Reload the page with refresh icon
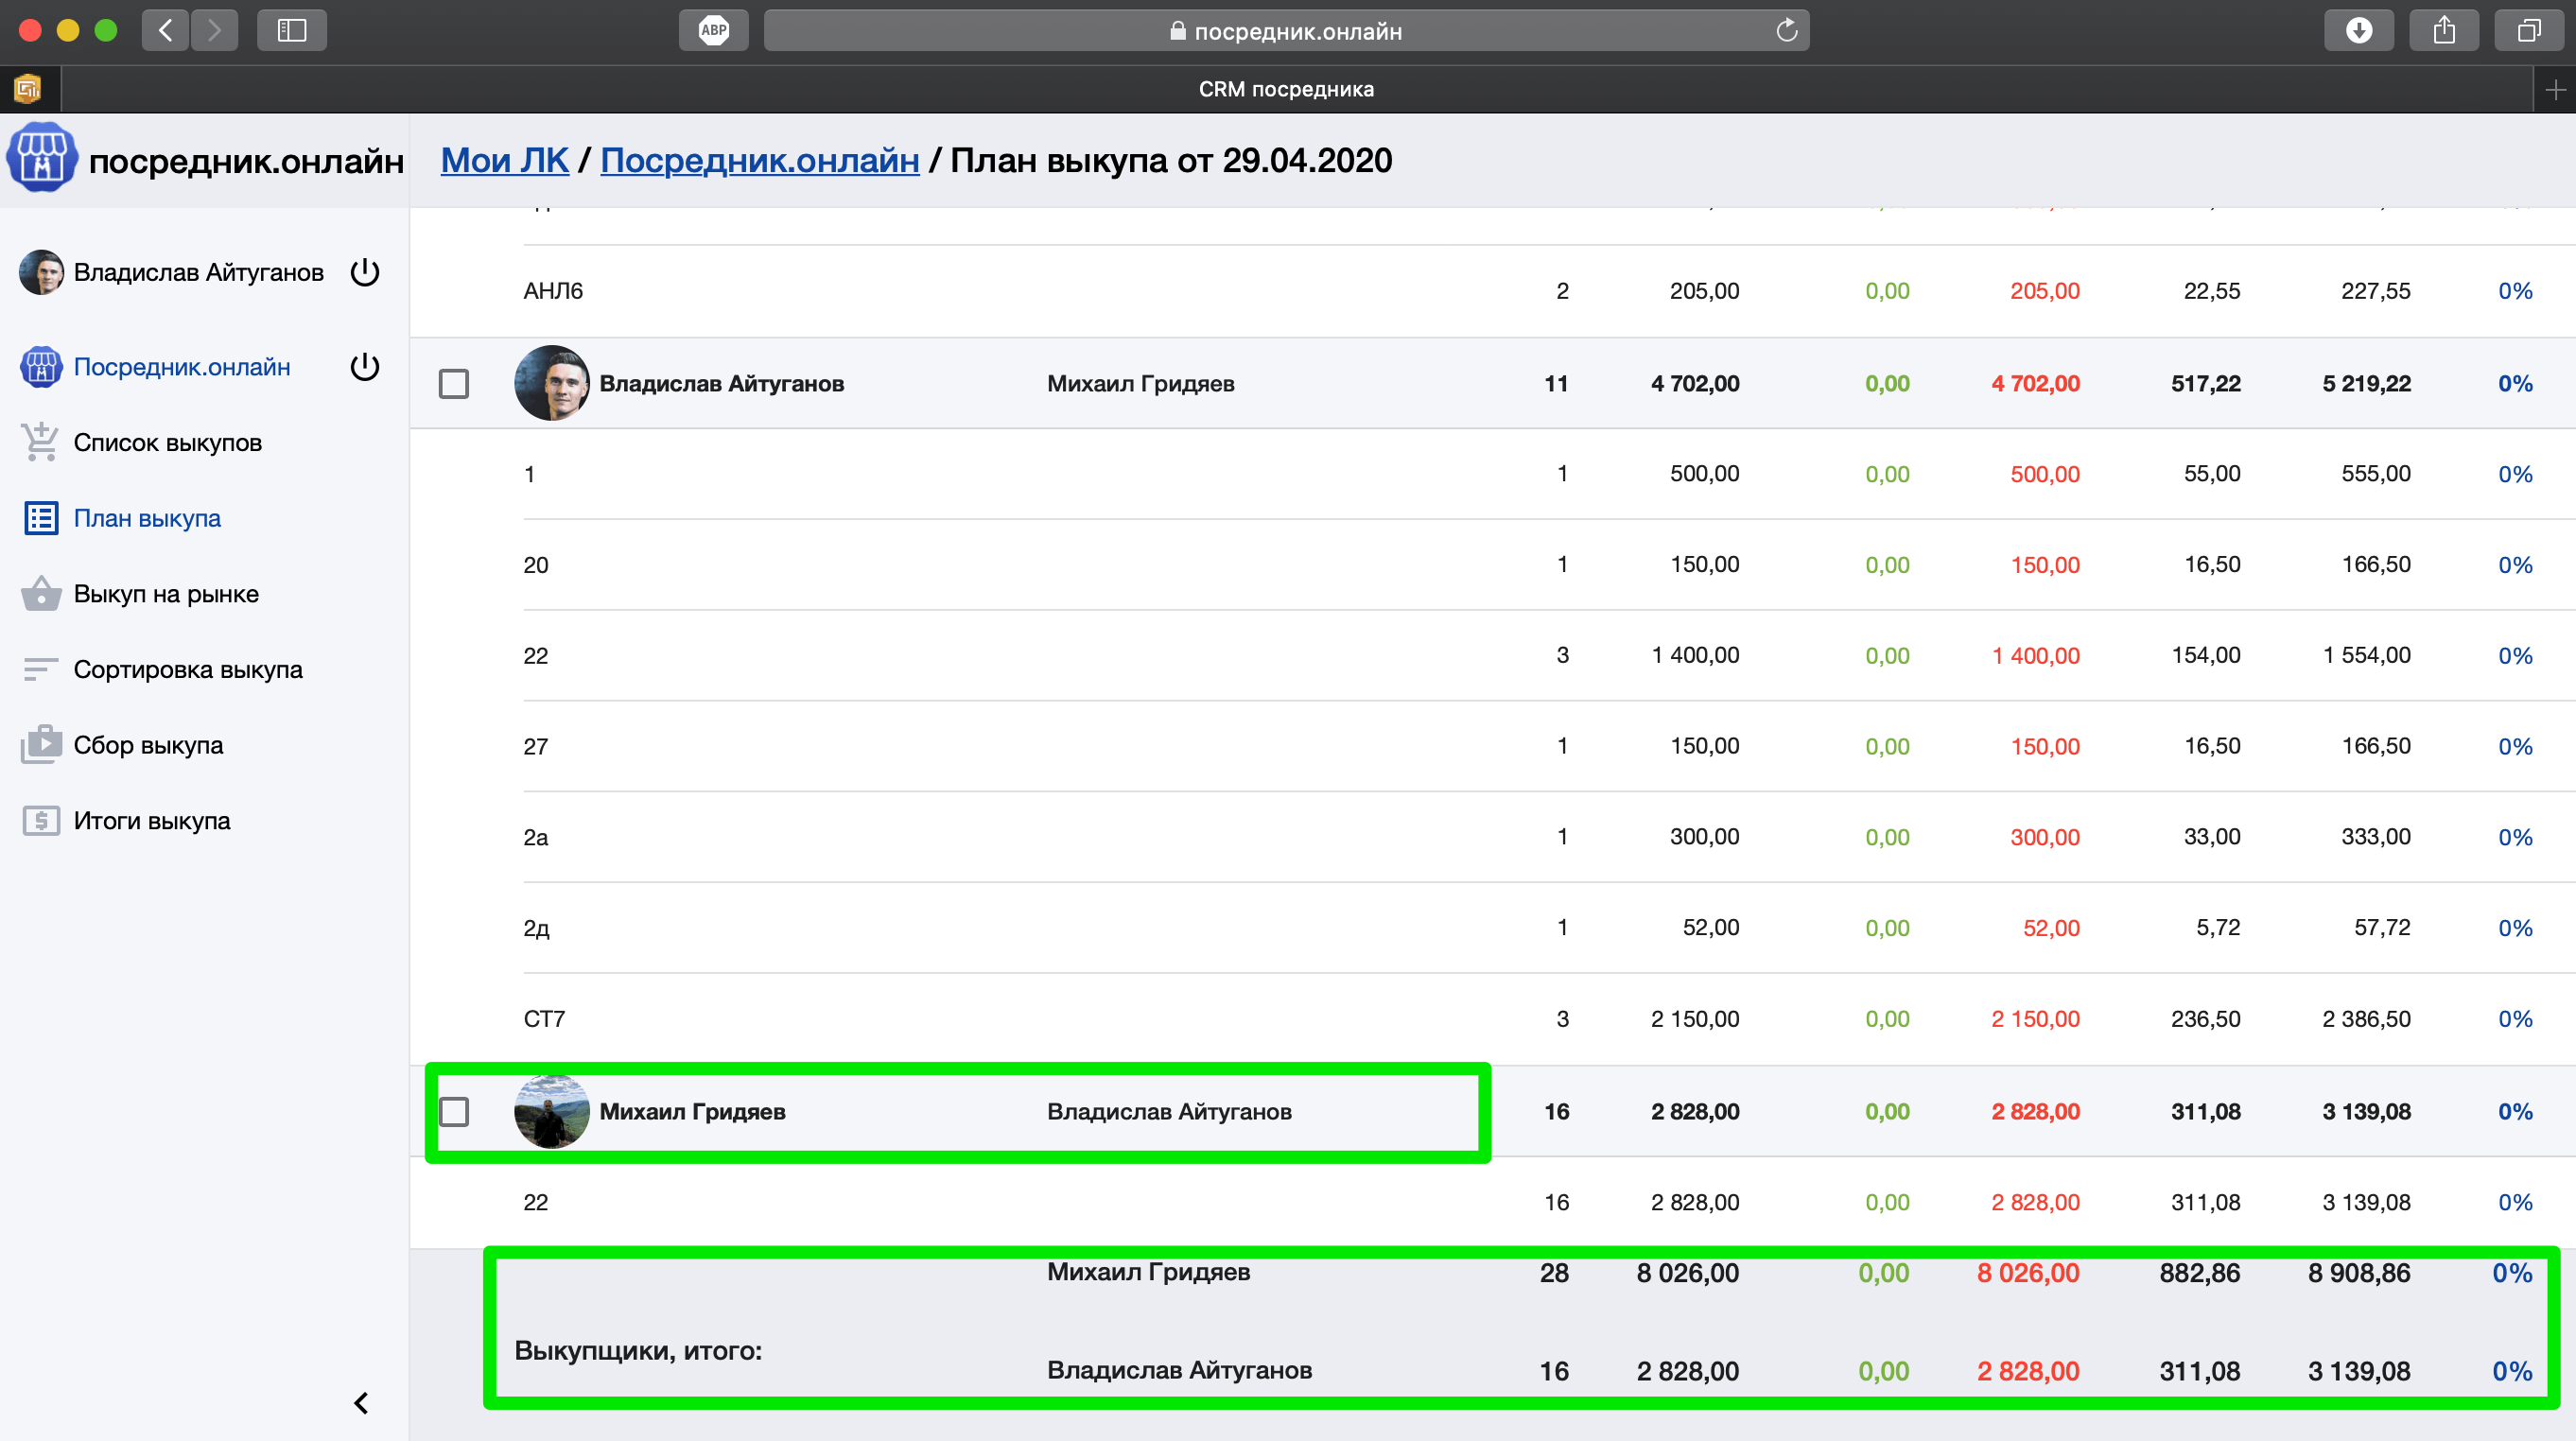Screen dimensions: 2576x1441 (1786, 31)
